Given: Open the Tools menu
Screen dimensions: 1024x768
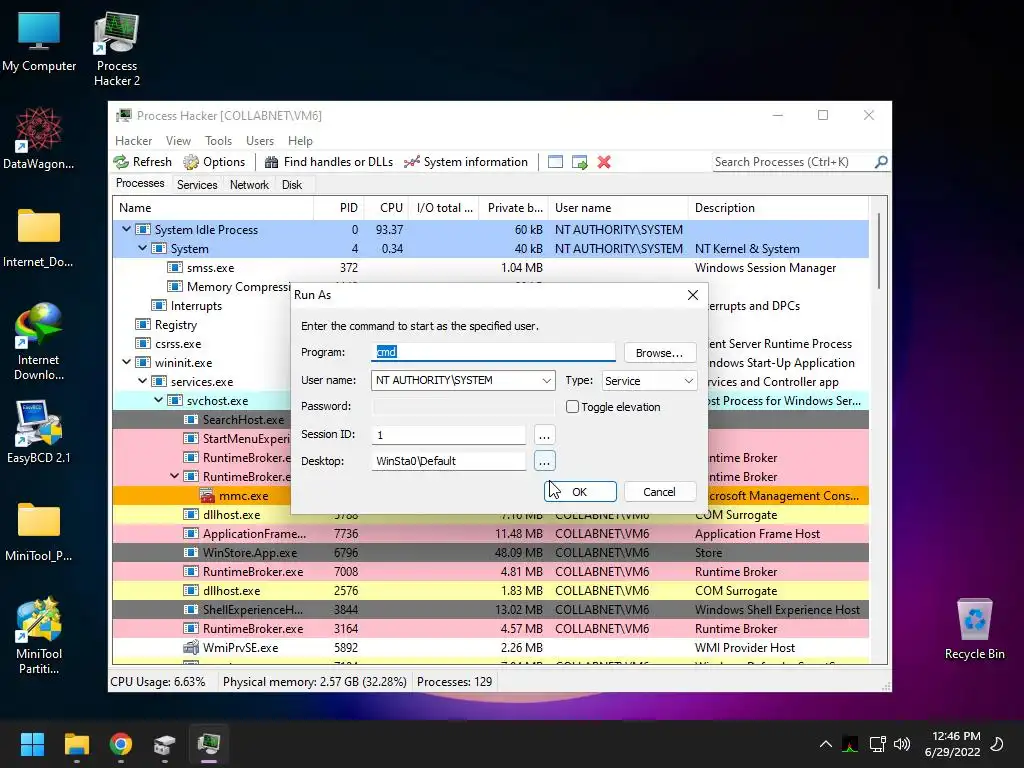Looking at the screenshot, I should pos(218,141).
